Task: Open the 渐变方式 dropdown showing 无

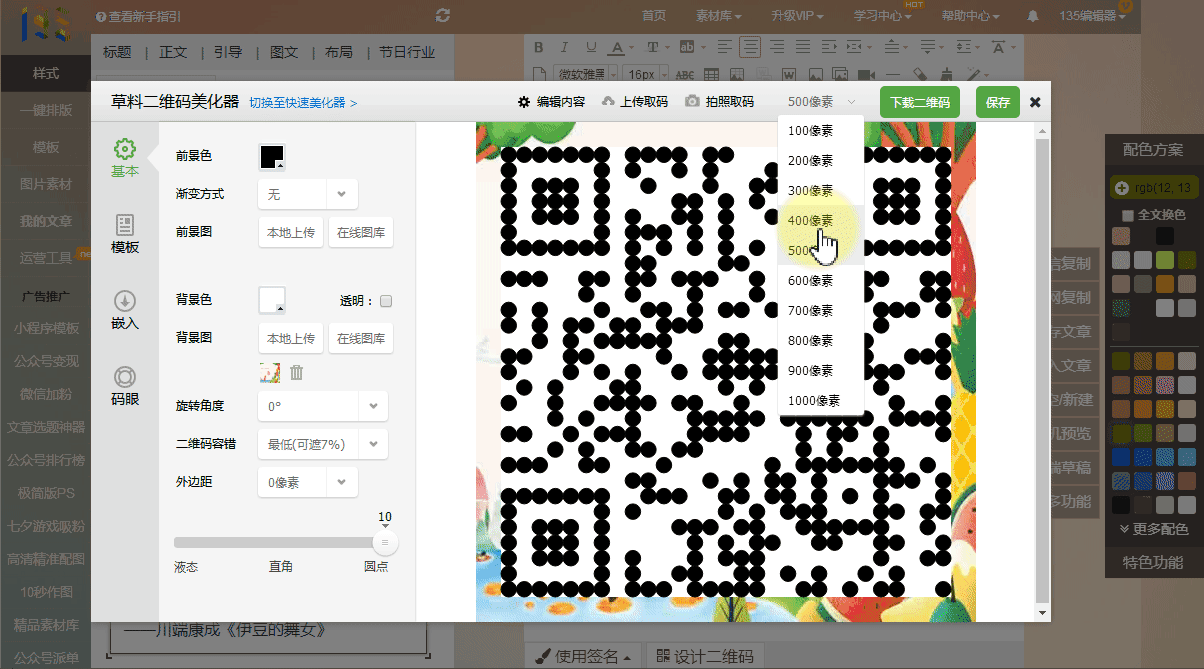Action: tap(307, 194)
